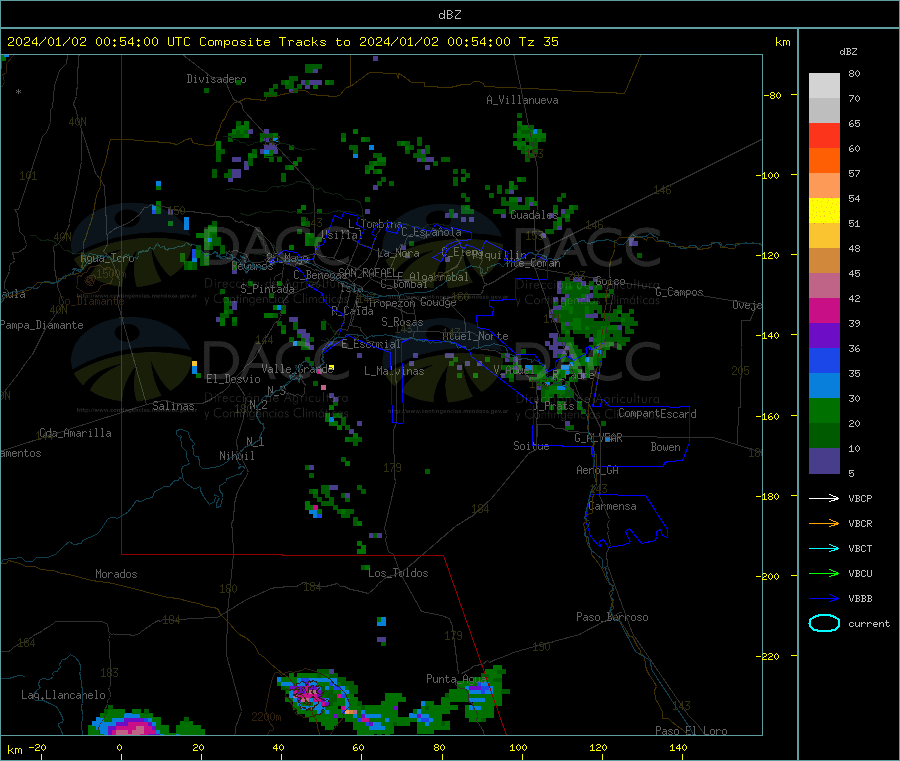Click the 'Nihuil' map label

pyautogui.click(x=236, y=456)
